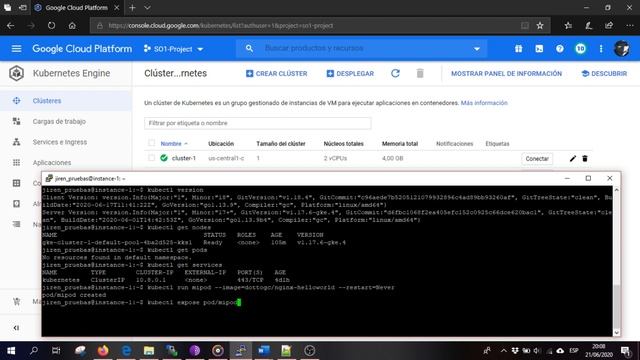Click CREAR CLÚSTER button
Image resolution: width=640 pixels, height=360 pixels.
[x=276, y=73]
